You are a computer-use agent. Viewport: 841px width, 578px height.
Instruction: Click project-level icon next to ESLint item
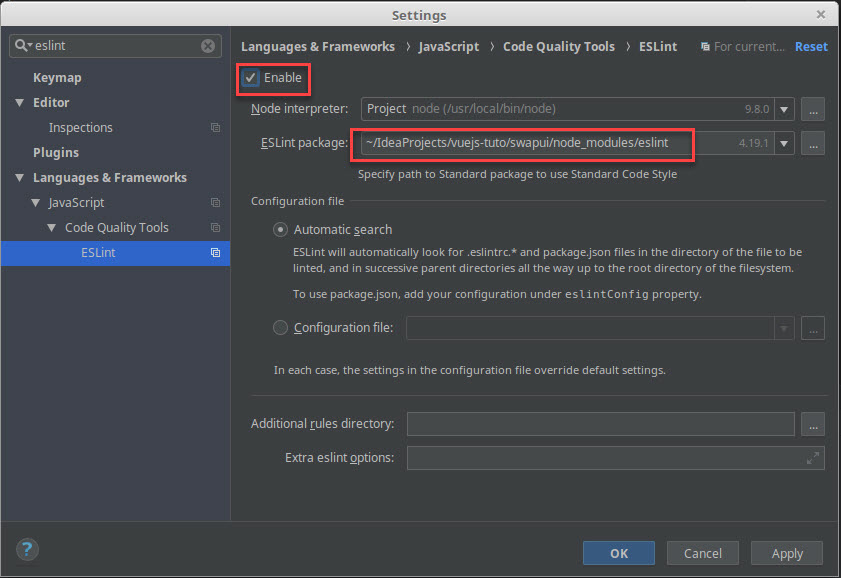tap(215, 253)
